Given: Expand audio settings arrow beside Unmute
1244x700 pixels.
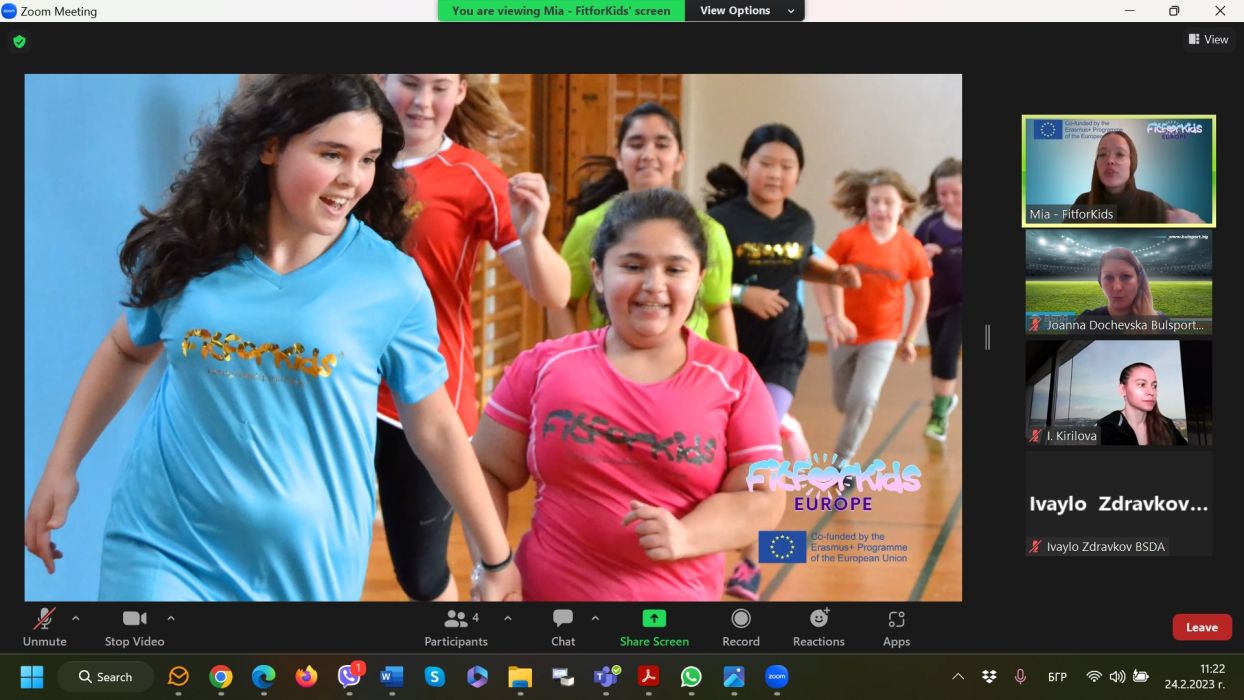Looking at the screenshot, I should click(x=76, y=618).
